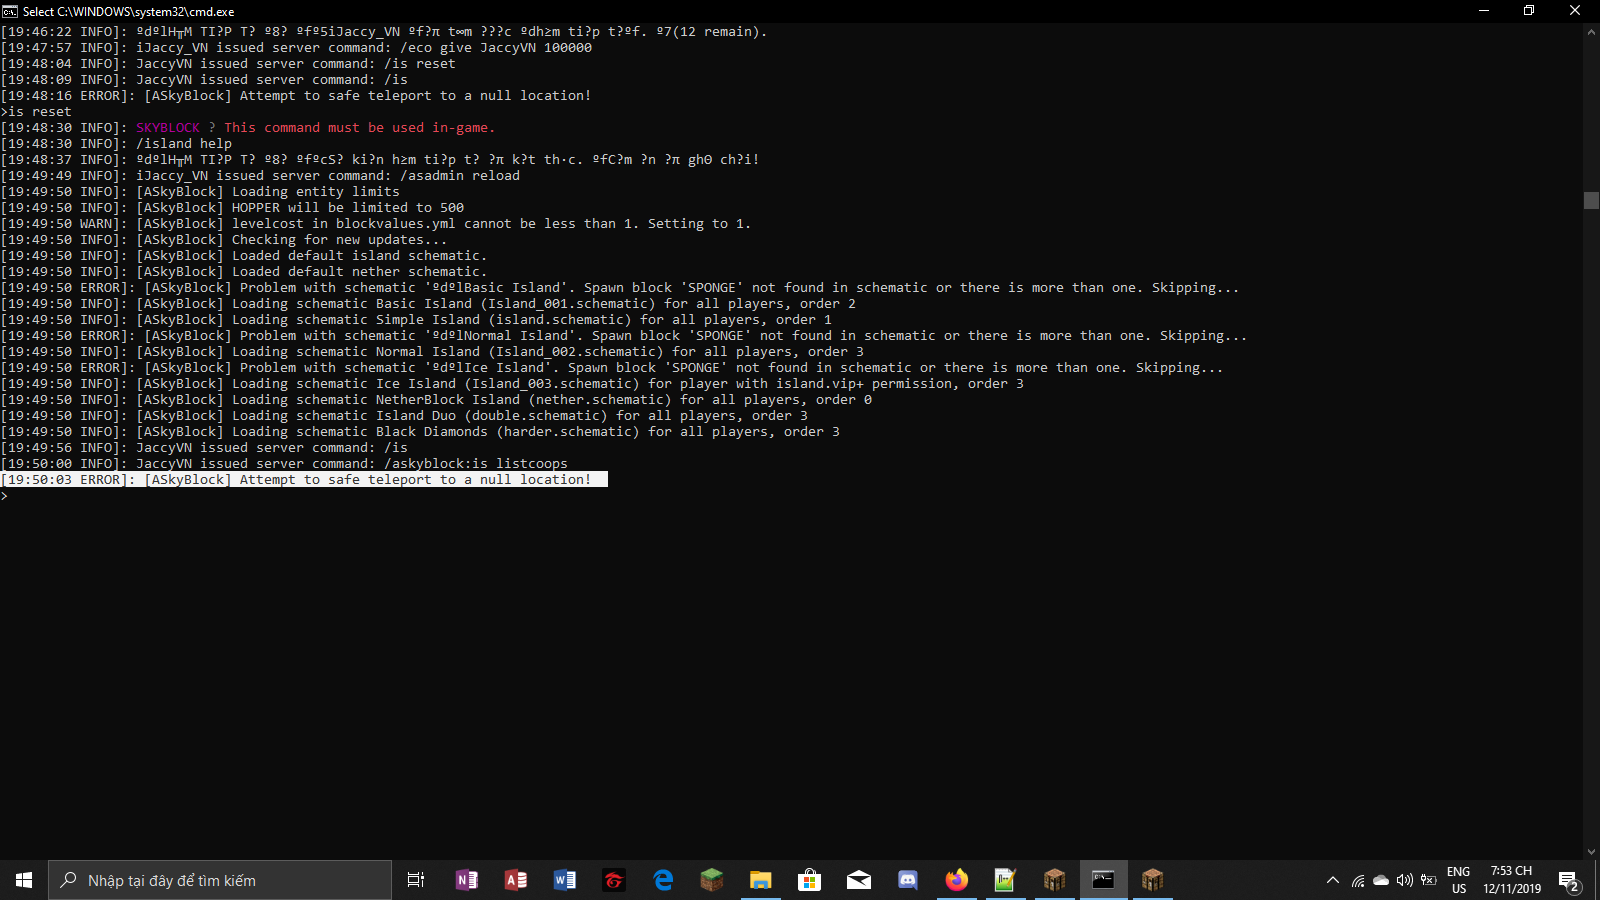Click "HOPPER will be limited to 500" text
The width and height of the screenshot is (1600, 900).
point(348,208)
